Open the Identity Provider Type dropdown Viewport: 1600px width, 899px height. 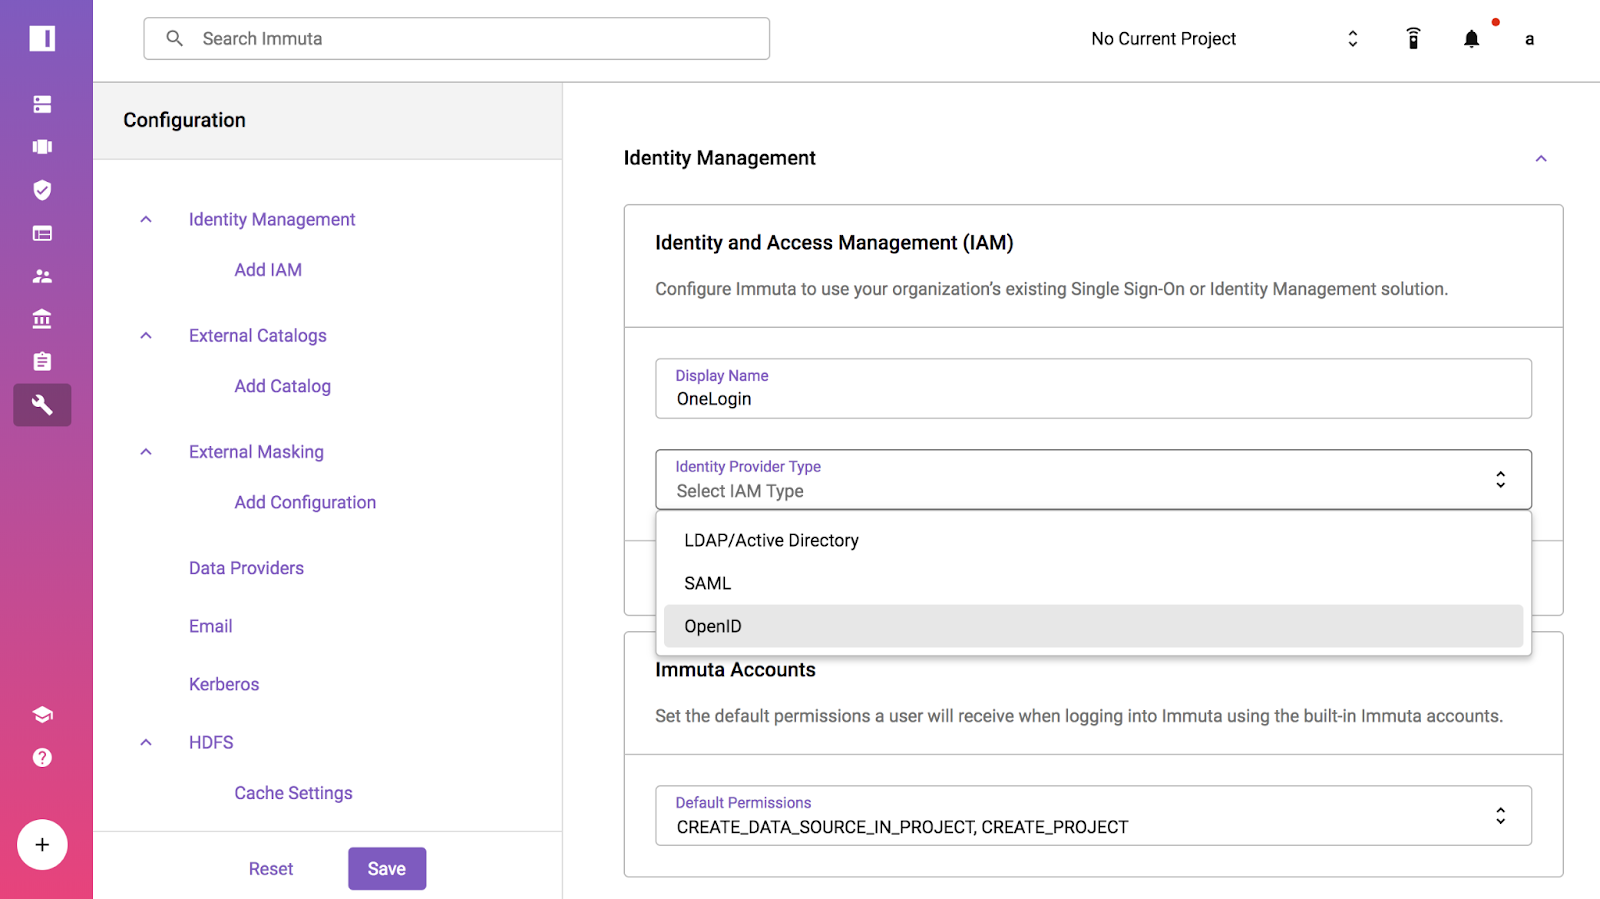[1093, 479]
